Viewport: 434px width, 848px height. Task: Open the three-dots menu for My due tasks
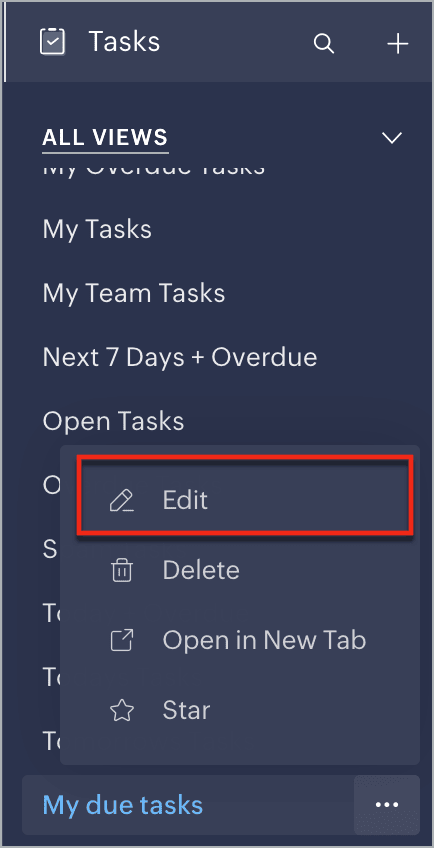coord(387,805)
